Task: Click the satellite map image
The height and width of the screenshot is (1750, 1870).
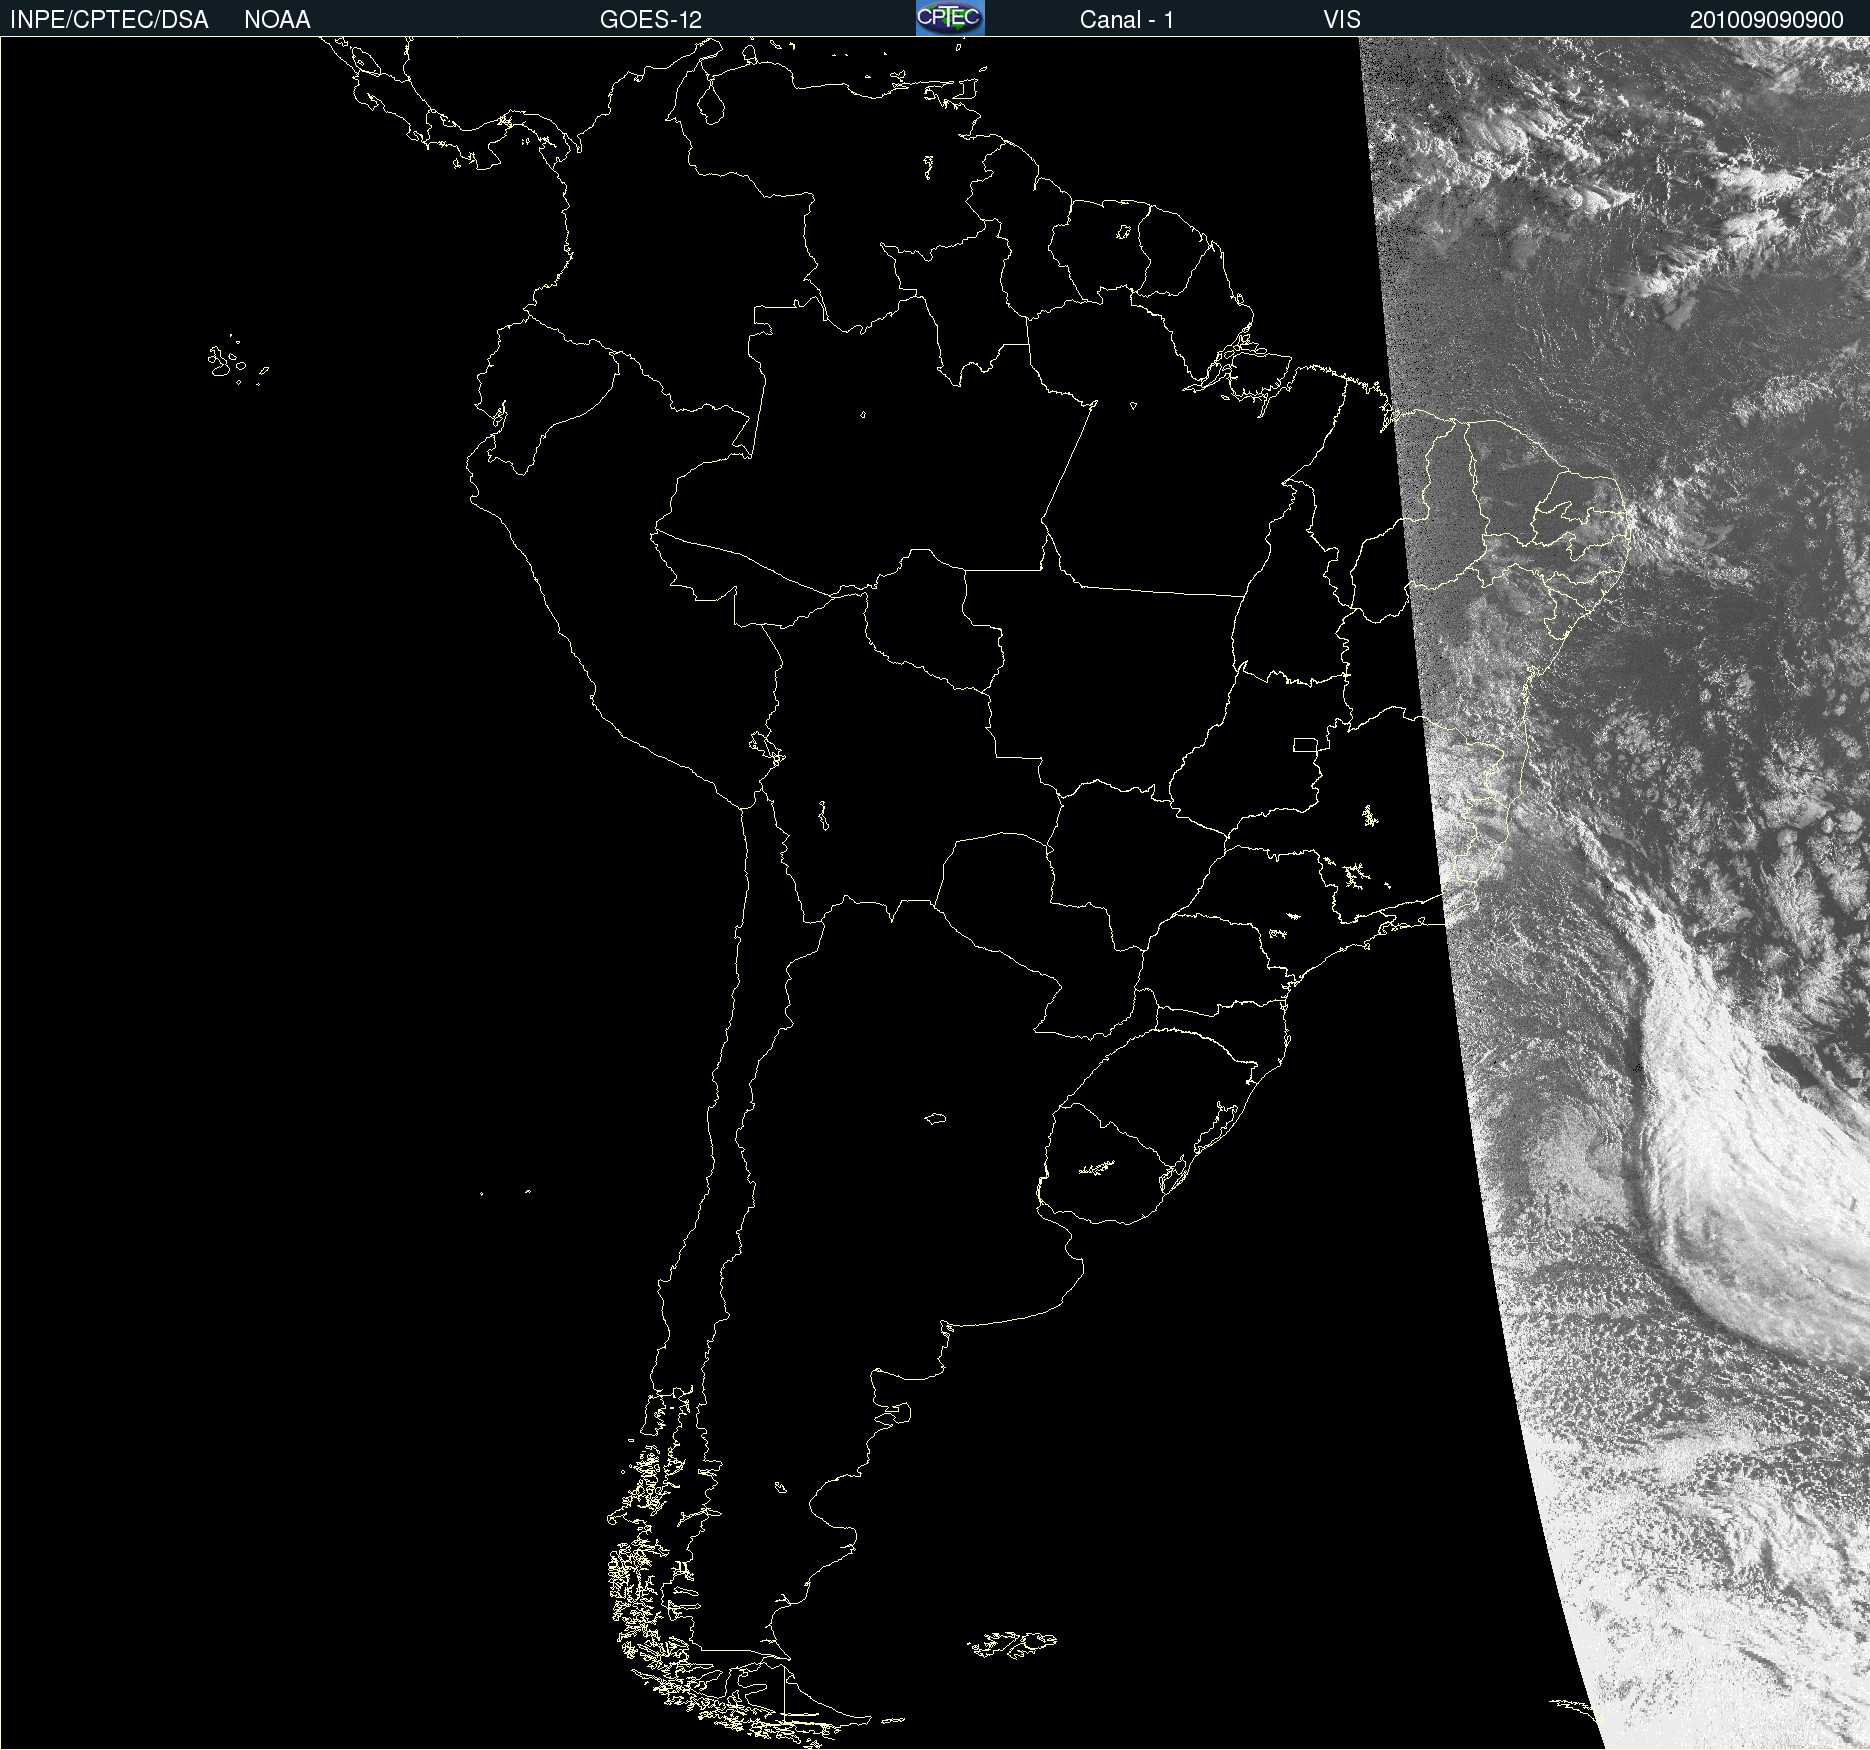Action: pyautogui.click(x=935, y=893)
